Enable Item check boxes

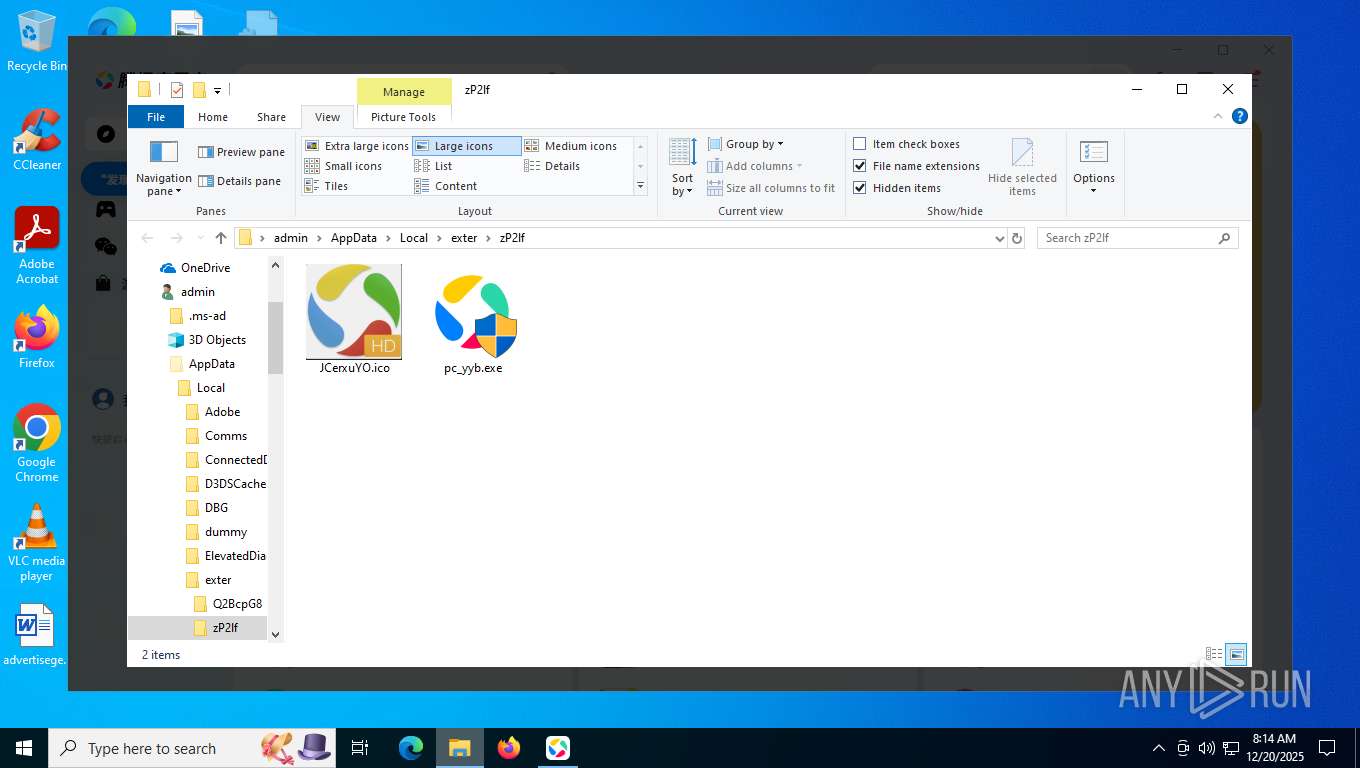click(906, 144)
